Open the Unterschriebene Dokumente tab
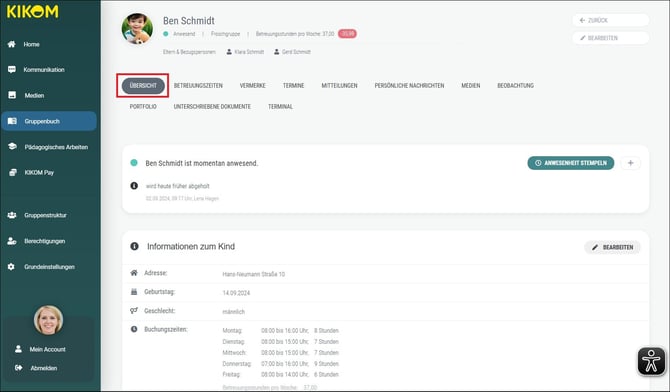 point(212,106)
